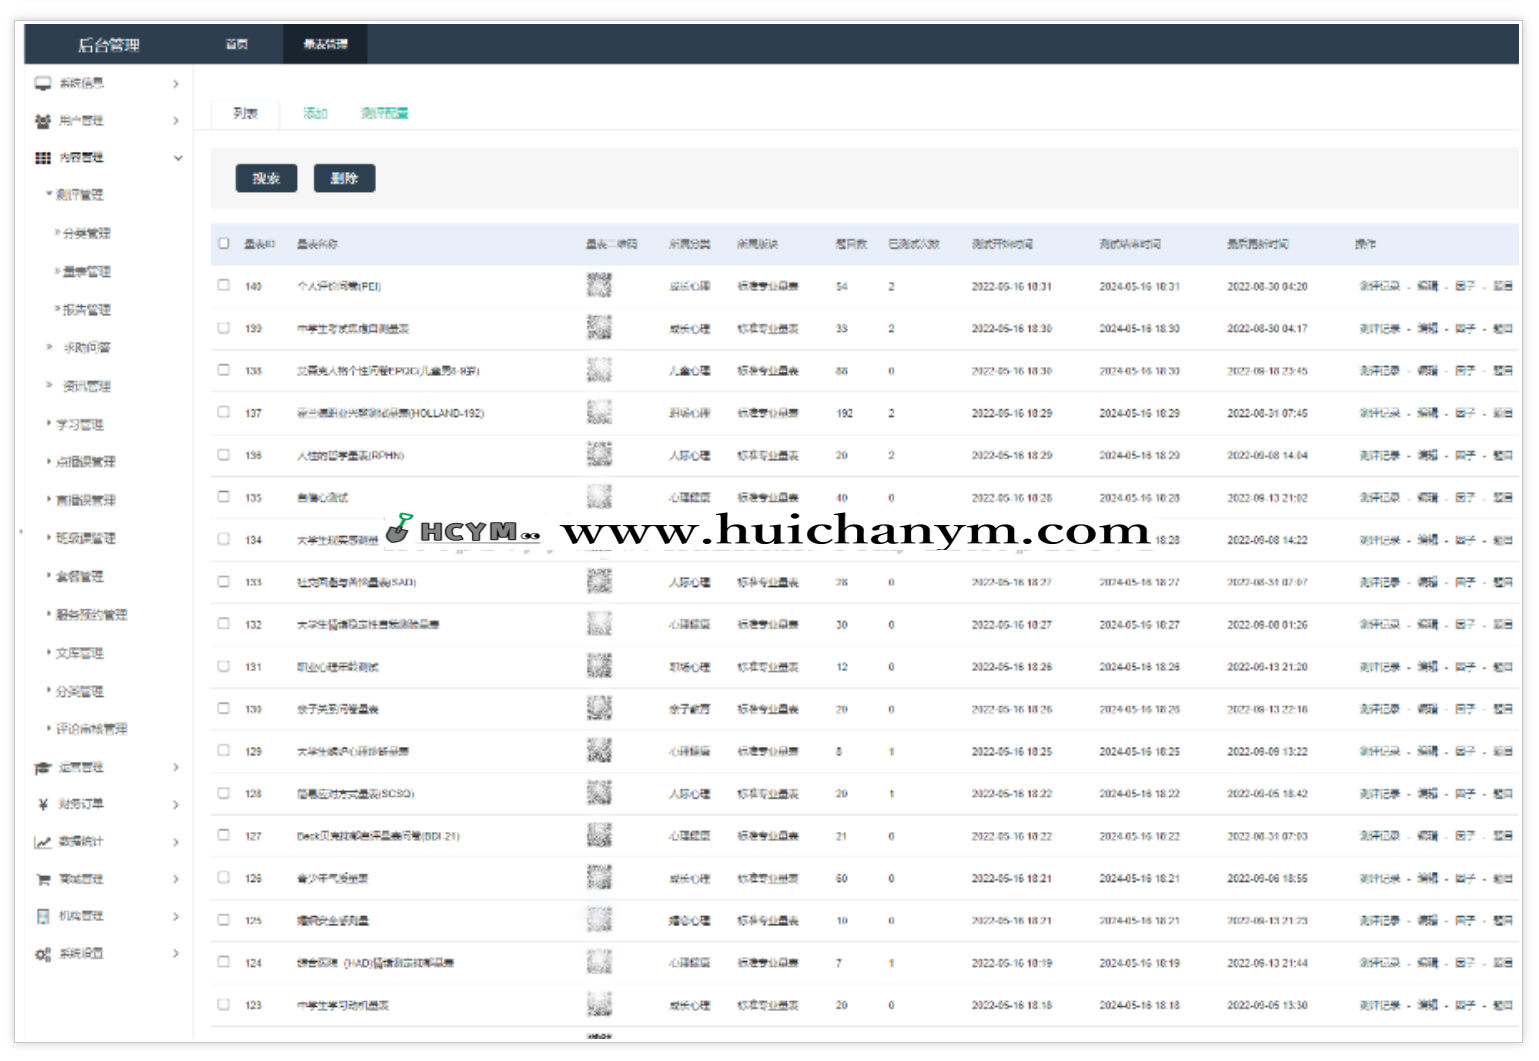The width and height of the screenshot is (1539, 1061).
Task: Tick the select-all checkbox in table header
Action: pyautogui.click(x=224, y=243)
